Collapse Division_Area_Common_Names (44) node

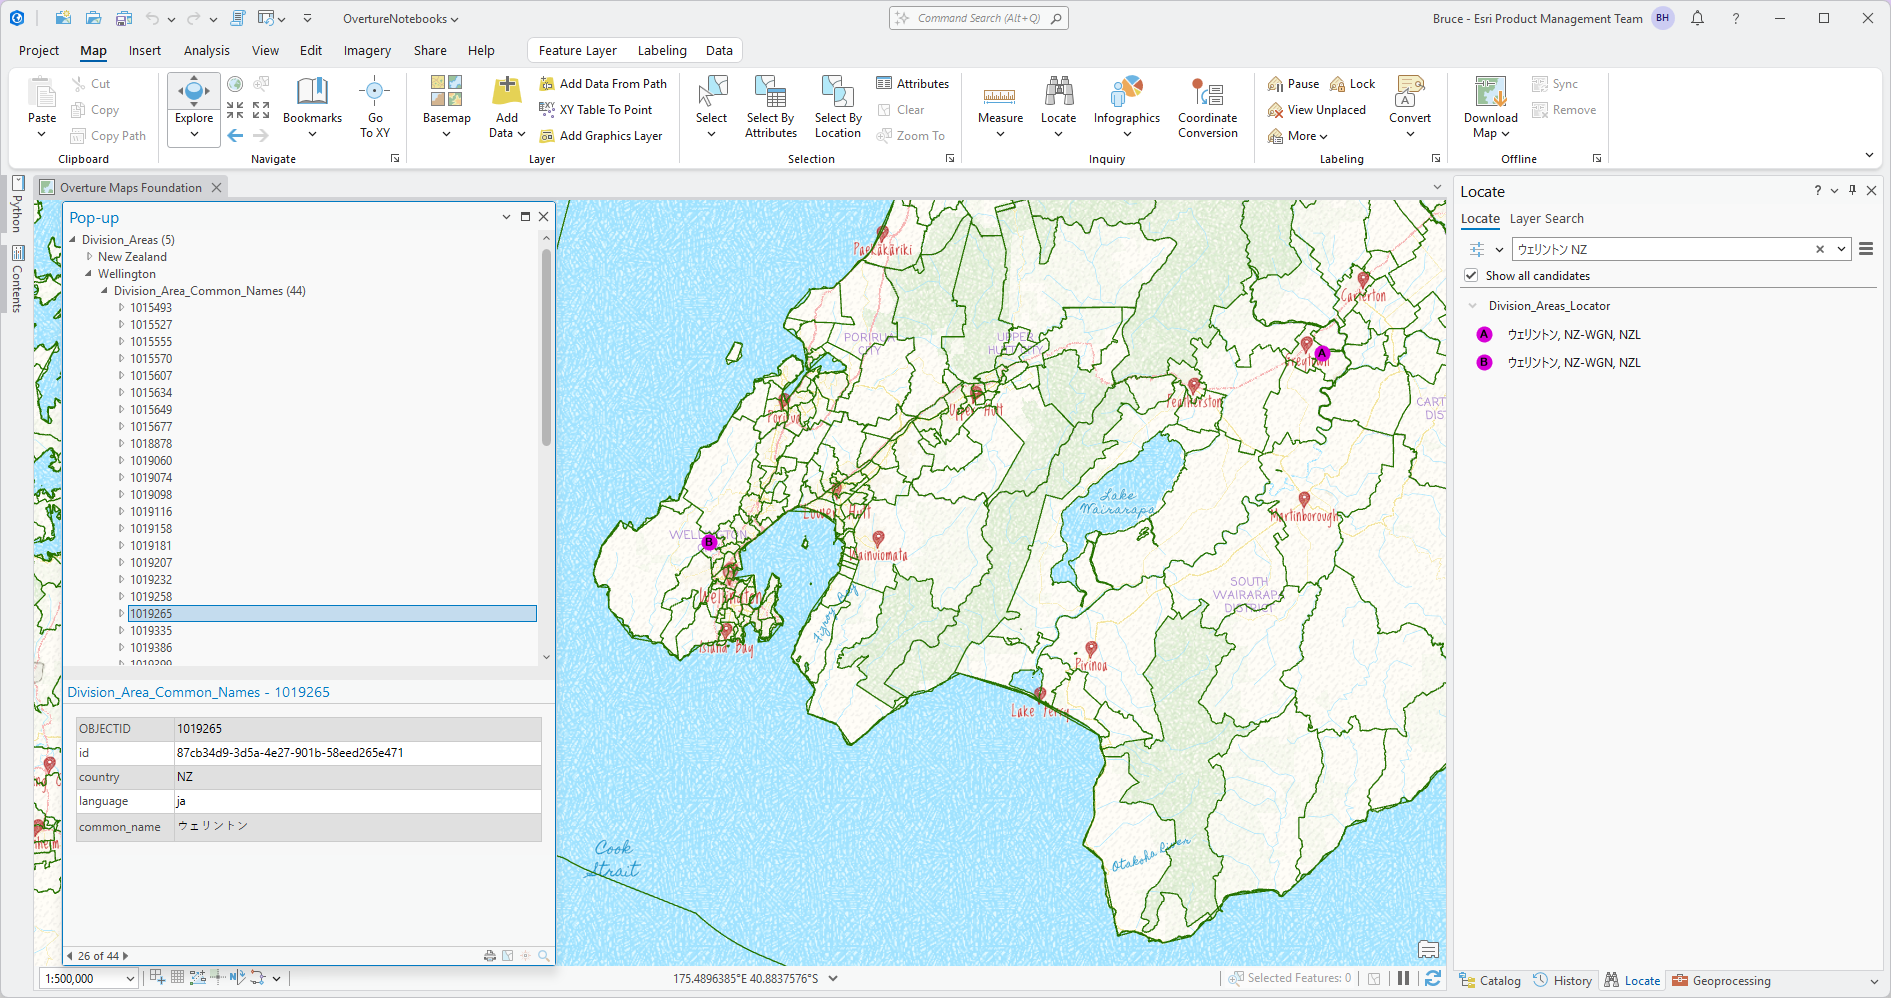click(105, 291)
